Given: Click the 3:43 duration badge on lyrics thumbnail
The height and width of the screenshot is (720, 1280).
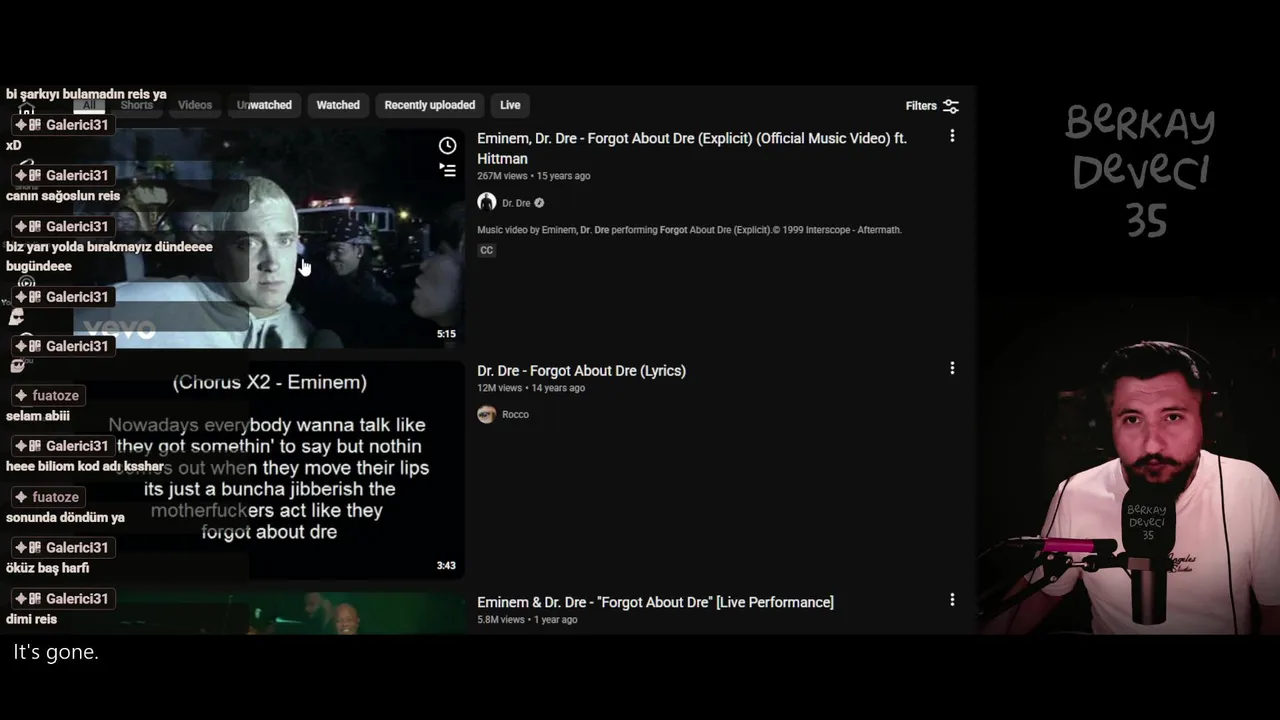Looking at the screenshot, I should (446, 566).
